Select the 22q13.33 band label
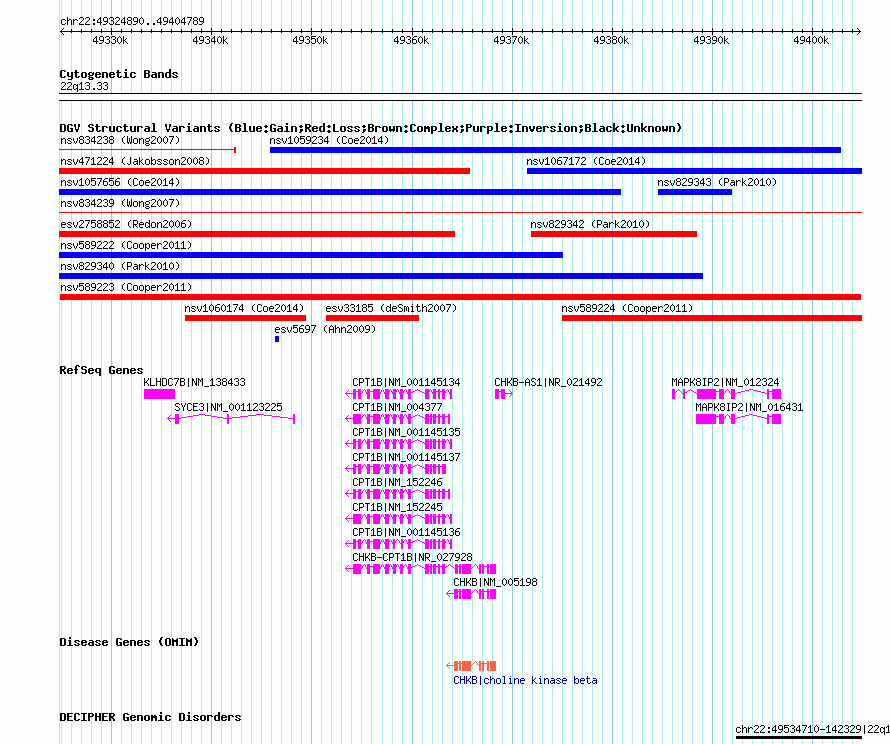Screen dimensions: 890x744 84,86
